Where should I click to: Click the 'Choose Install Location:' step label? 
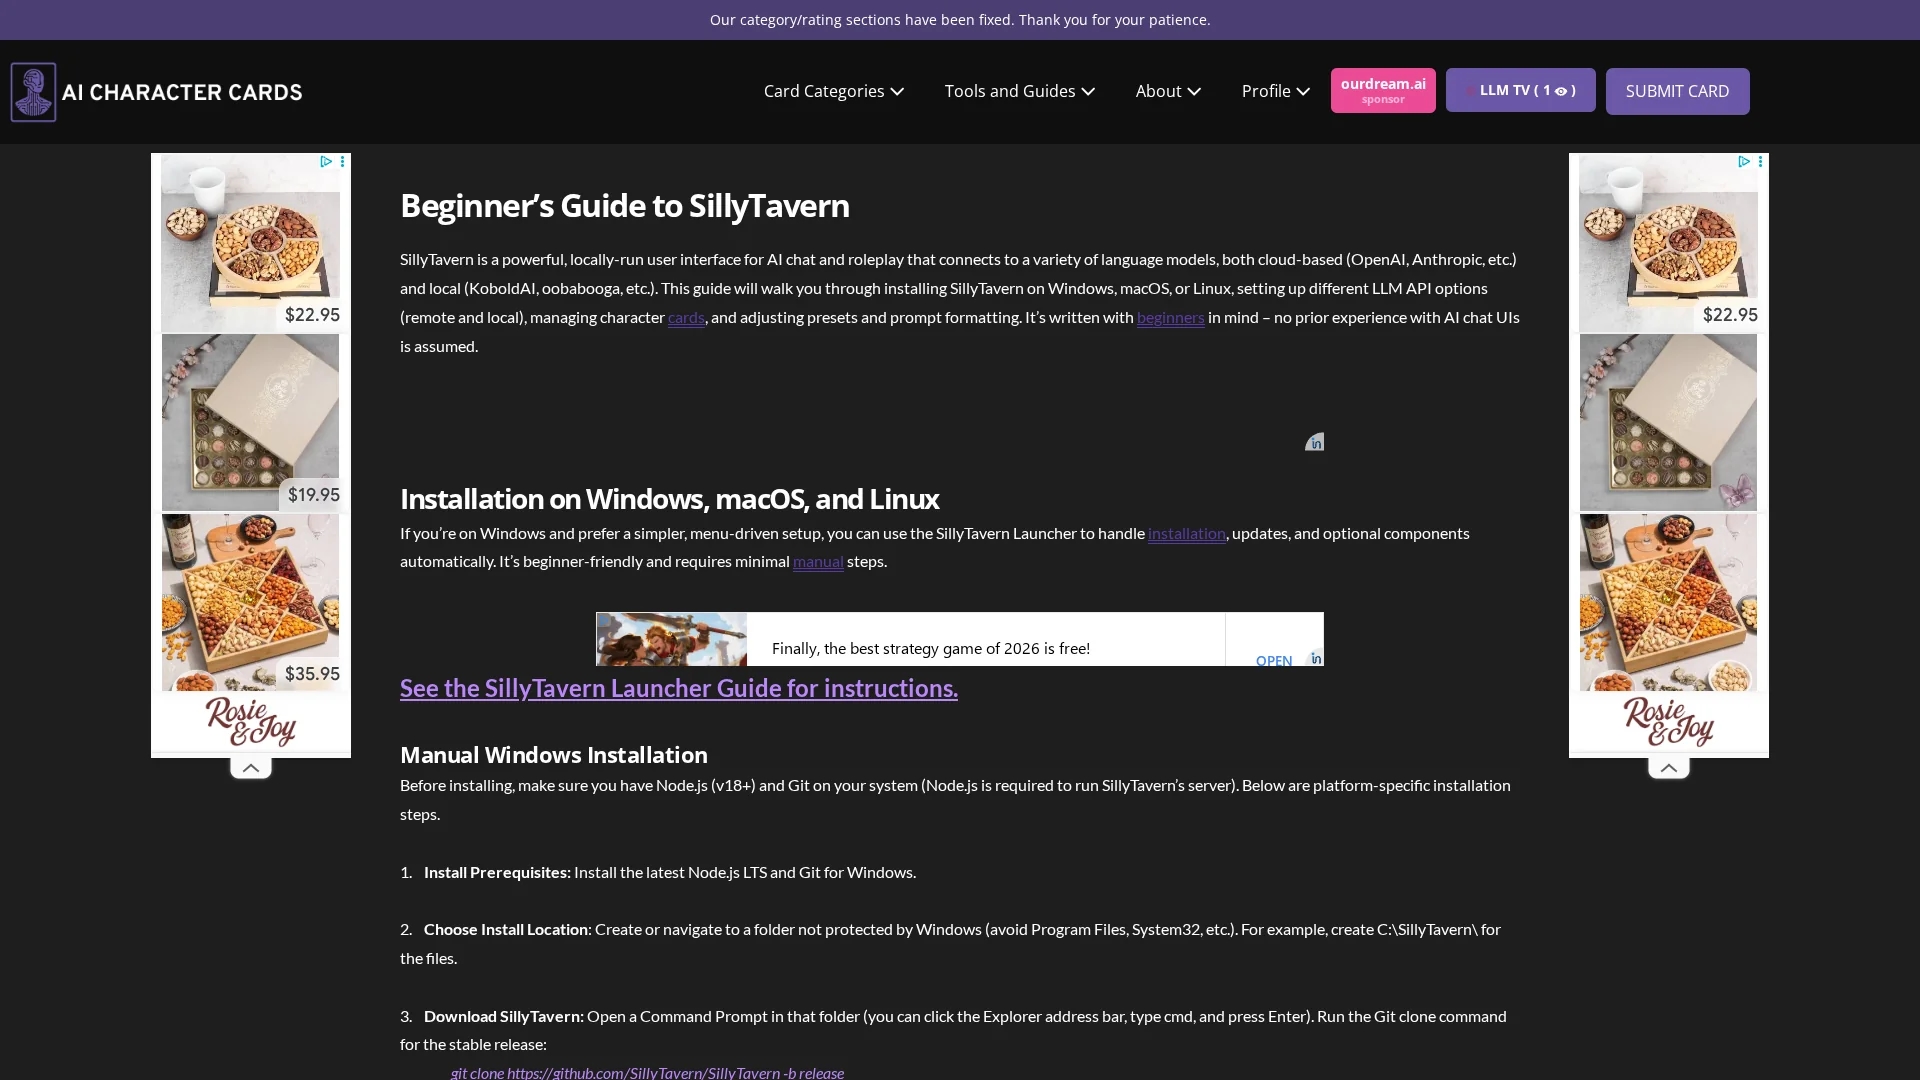pyautogui.click(x=507, y=929)
